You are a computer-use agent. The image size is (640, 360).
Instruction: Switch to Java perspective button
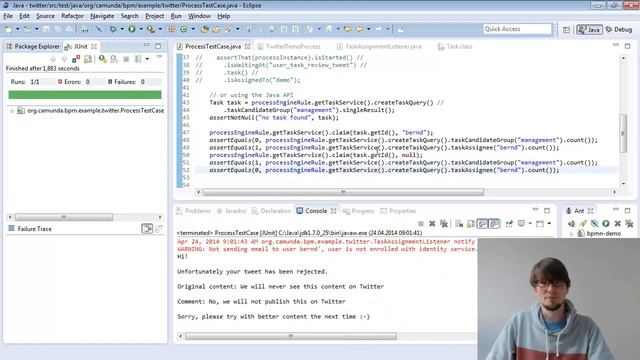pyautogui.click(x=589, y=29)
